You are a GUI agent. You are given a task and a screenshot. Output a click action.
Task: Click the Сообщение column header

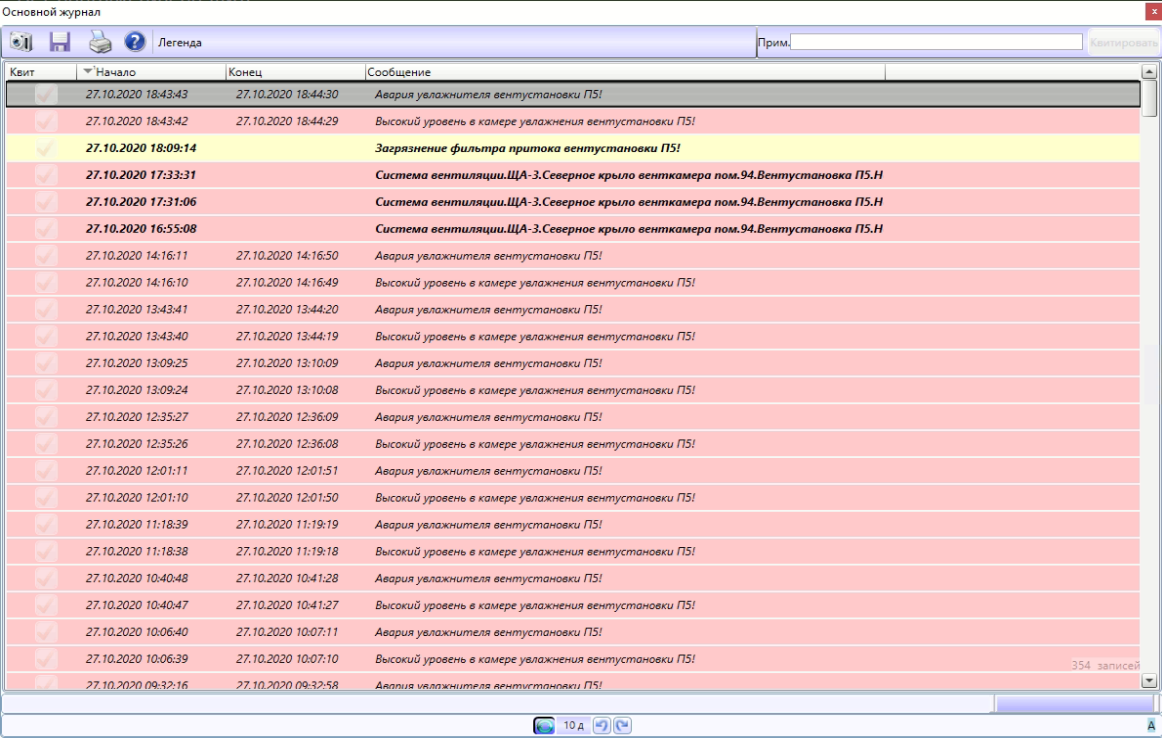point(398,72)
